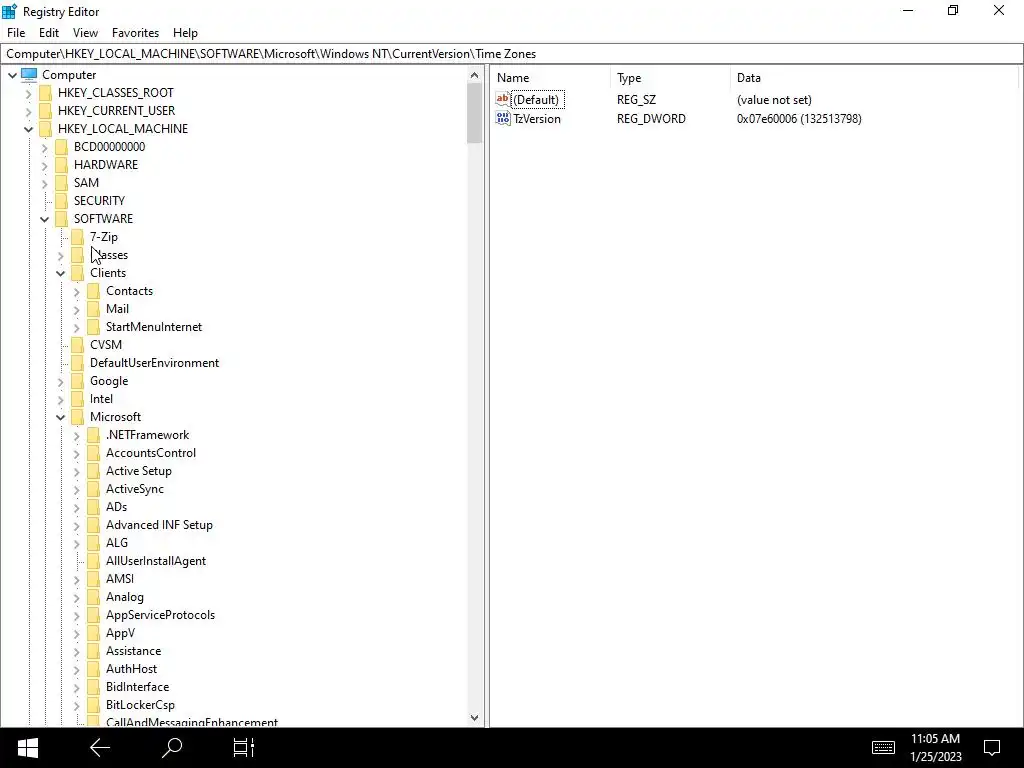Expand the Intel key

click(61, 400)
